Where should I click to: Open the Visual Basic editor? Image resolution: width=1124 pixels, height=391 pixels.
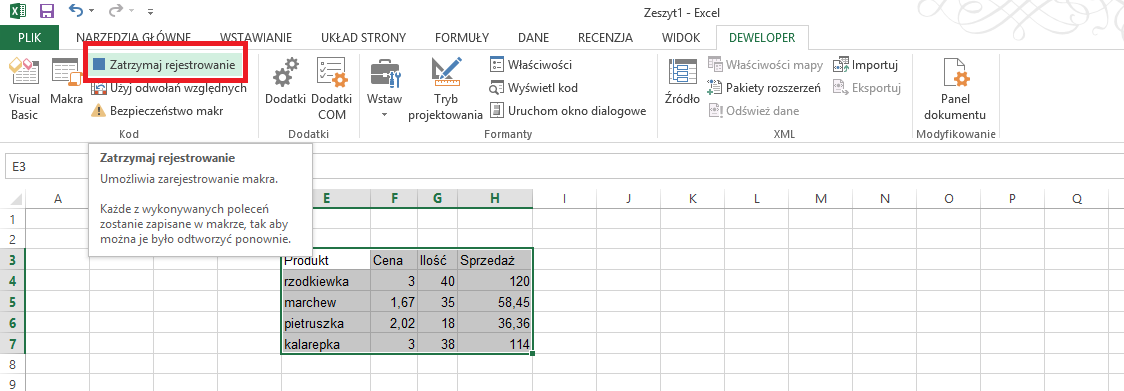pyautogui.click(x=24, y=88)
